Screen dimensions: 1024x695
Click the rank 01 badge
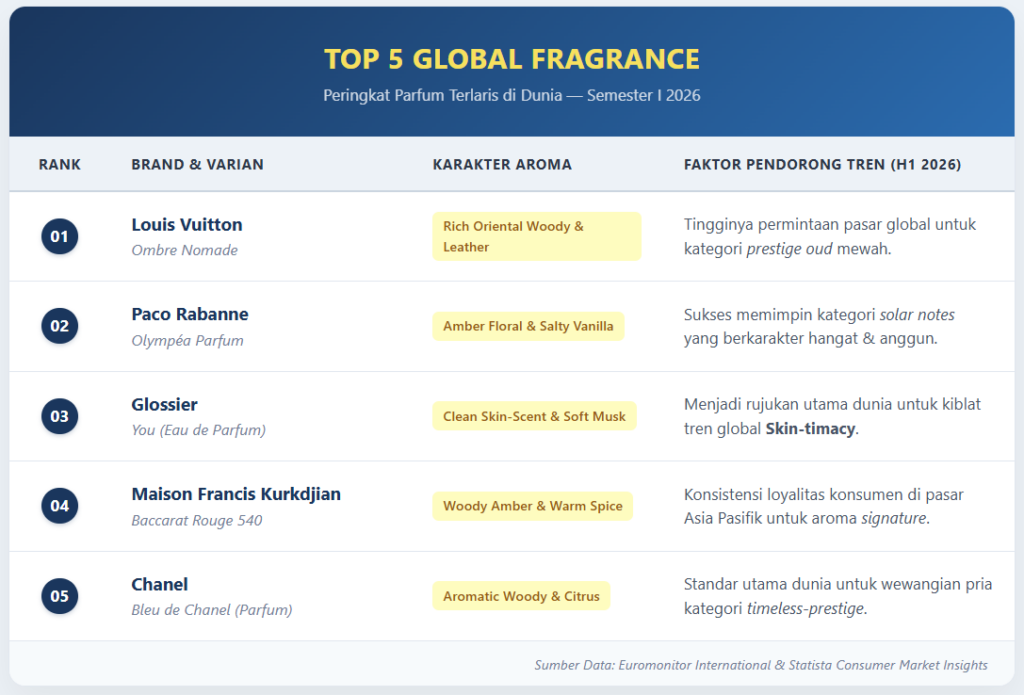(x=59, y=236)
